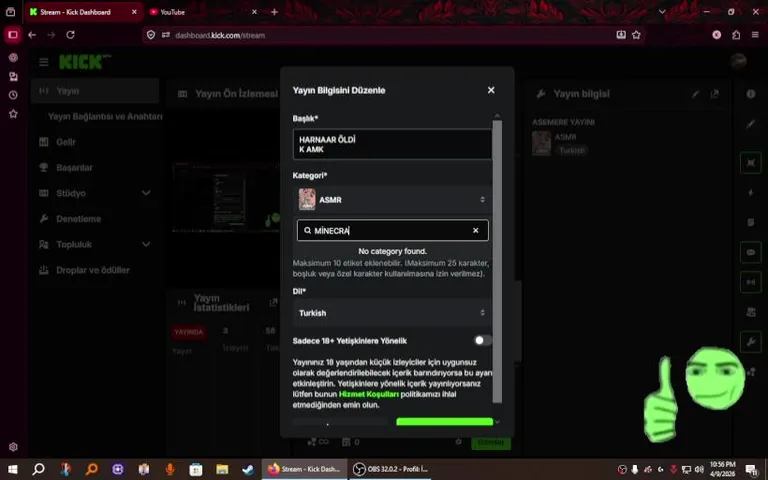Switch to the YouTube browser tab
This screenshot has height=480, width=768.
coord(203,12)
